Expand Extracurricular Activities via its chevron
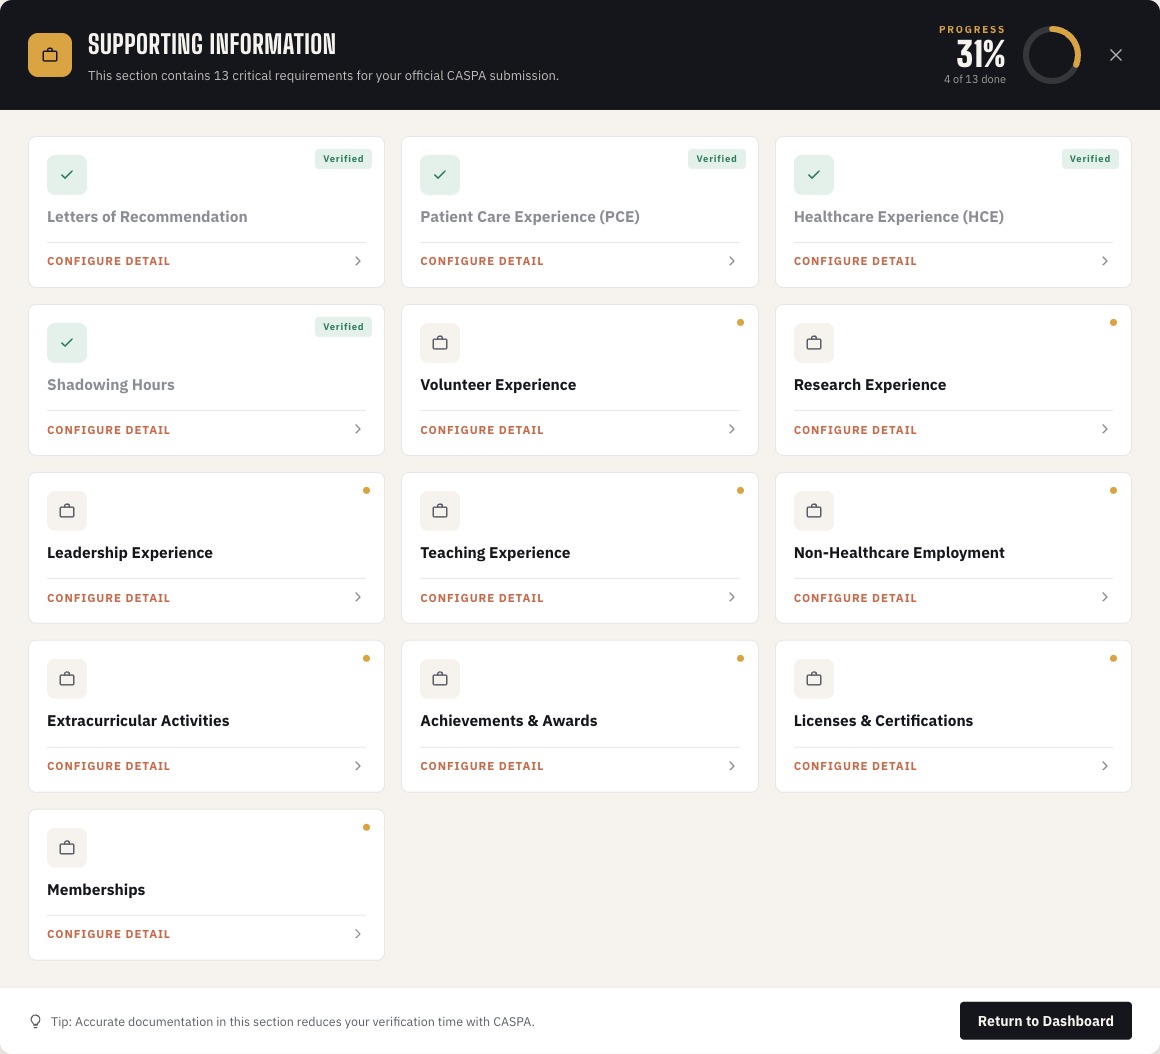The image size is (1160, 1054). click(x=358, y=766)
